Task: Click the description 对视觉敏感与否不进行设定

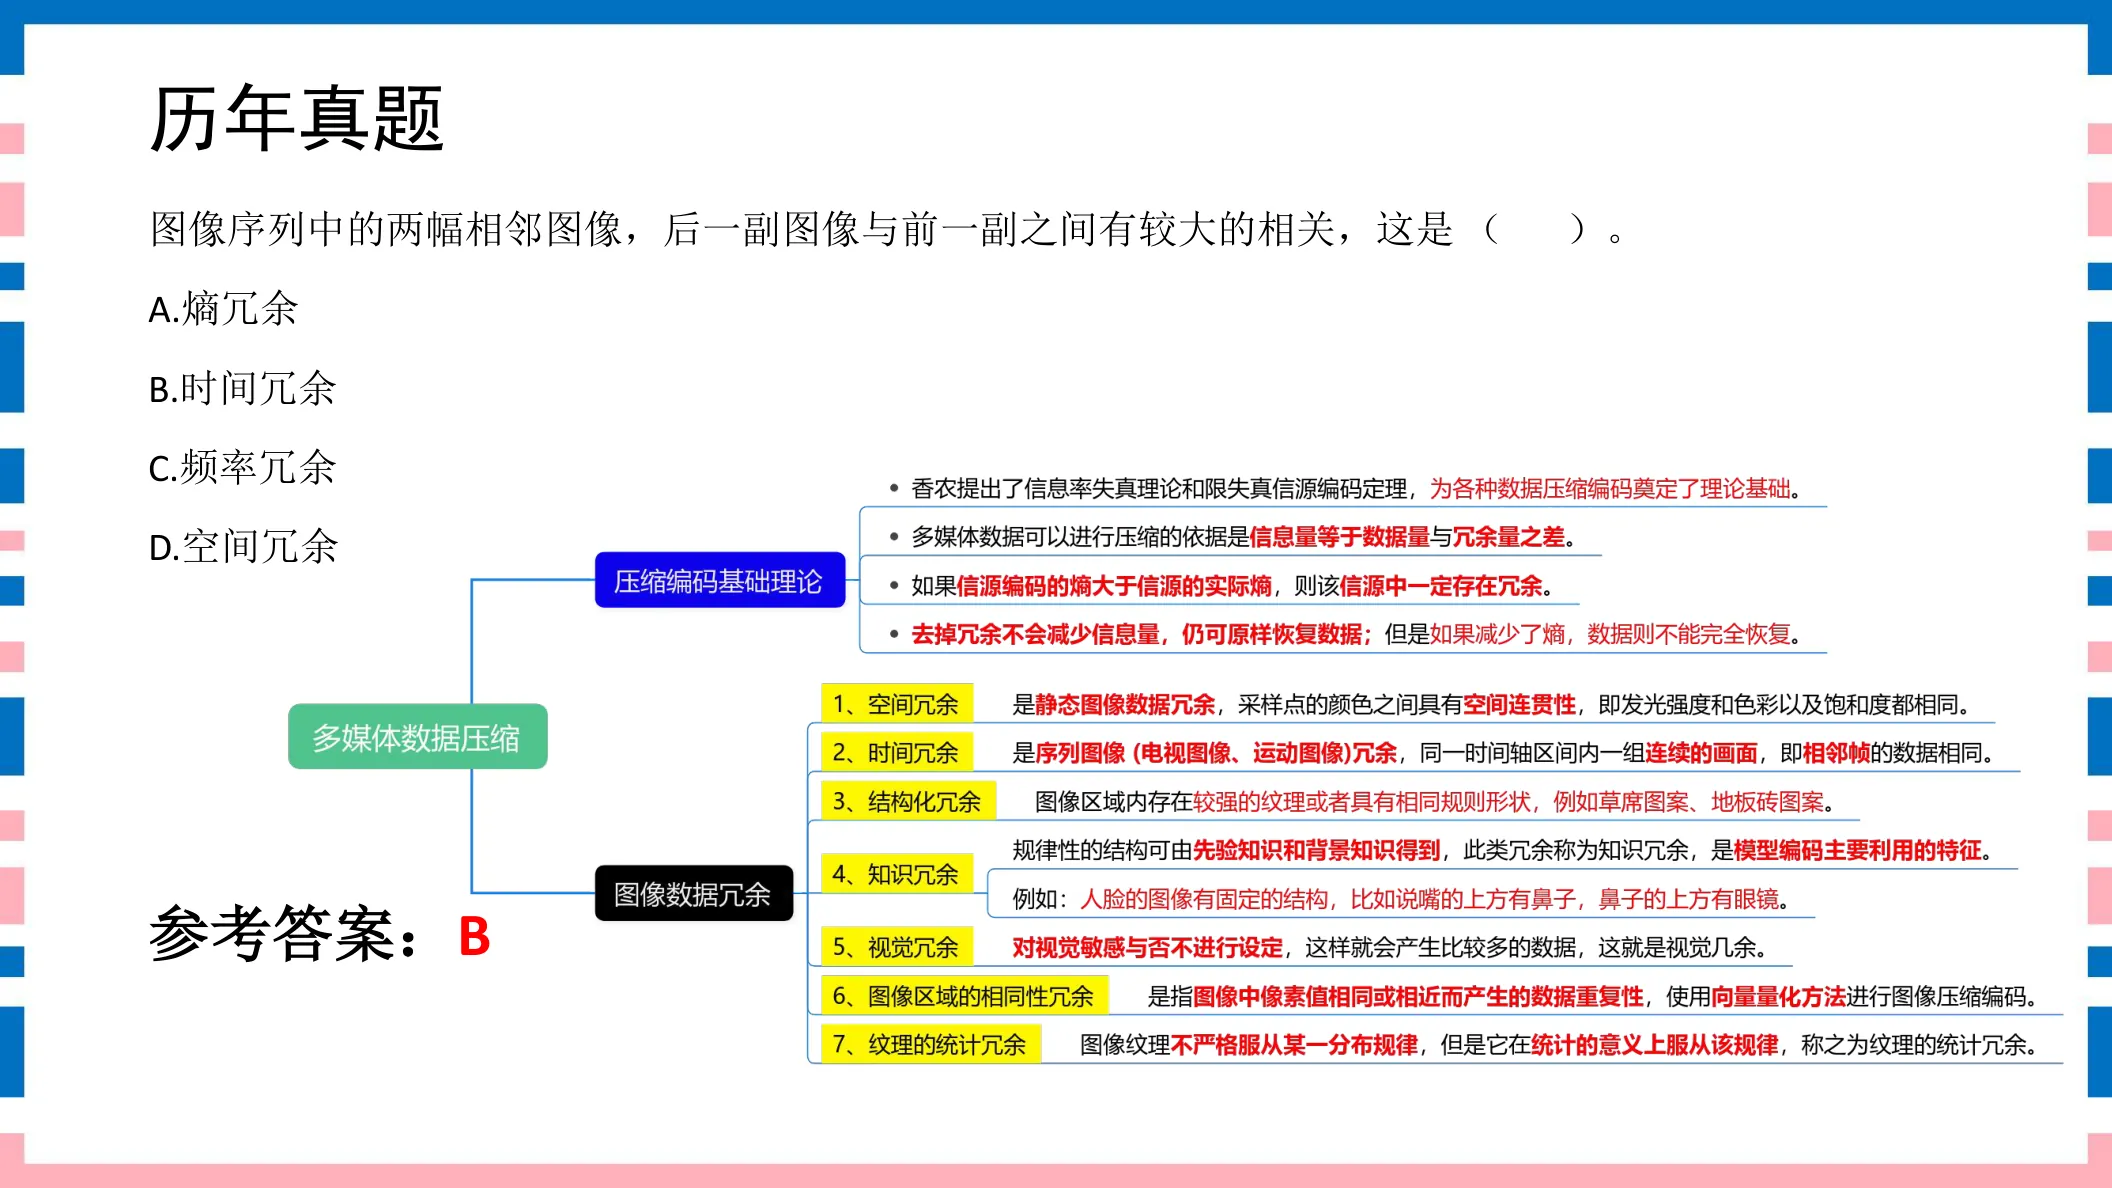Action: click(x=1390, y=947)
